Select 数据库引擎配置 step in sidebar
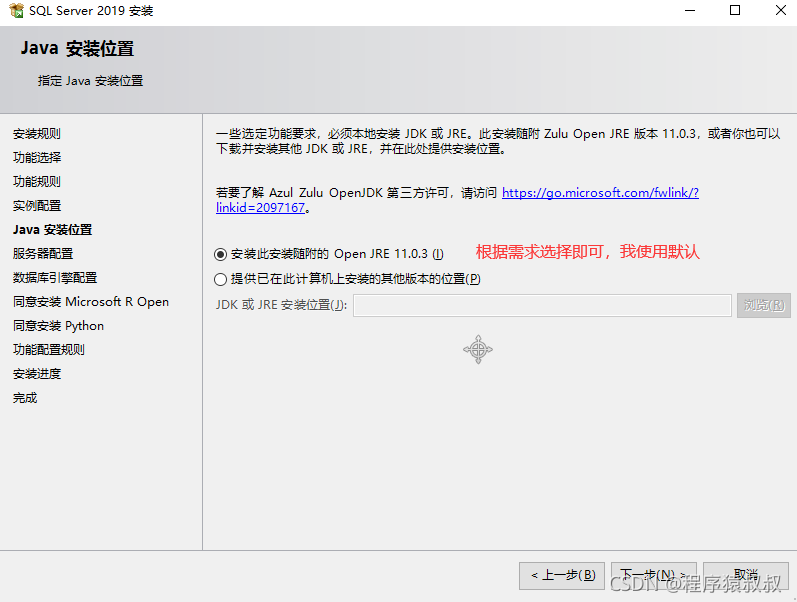Image resolution: width=797 pixels, height=602 pixels. [55, 278]
